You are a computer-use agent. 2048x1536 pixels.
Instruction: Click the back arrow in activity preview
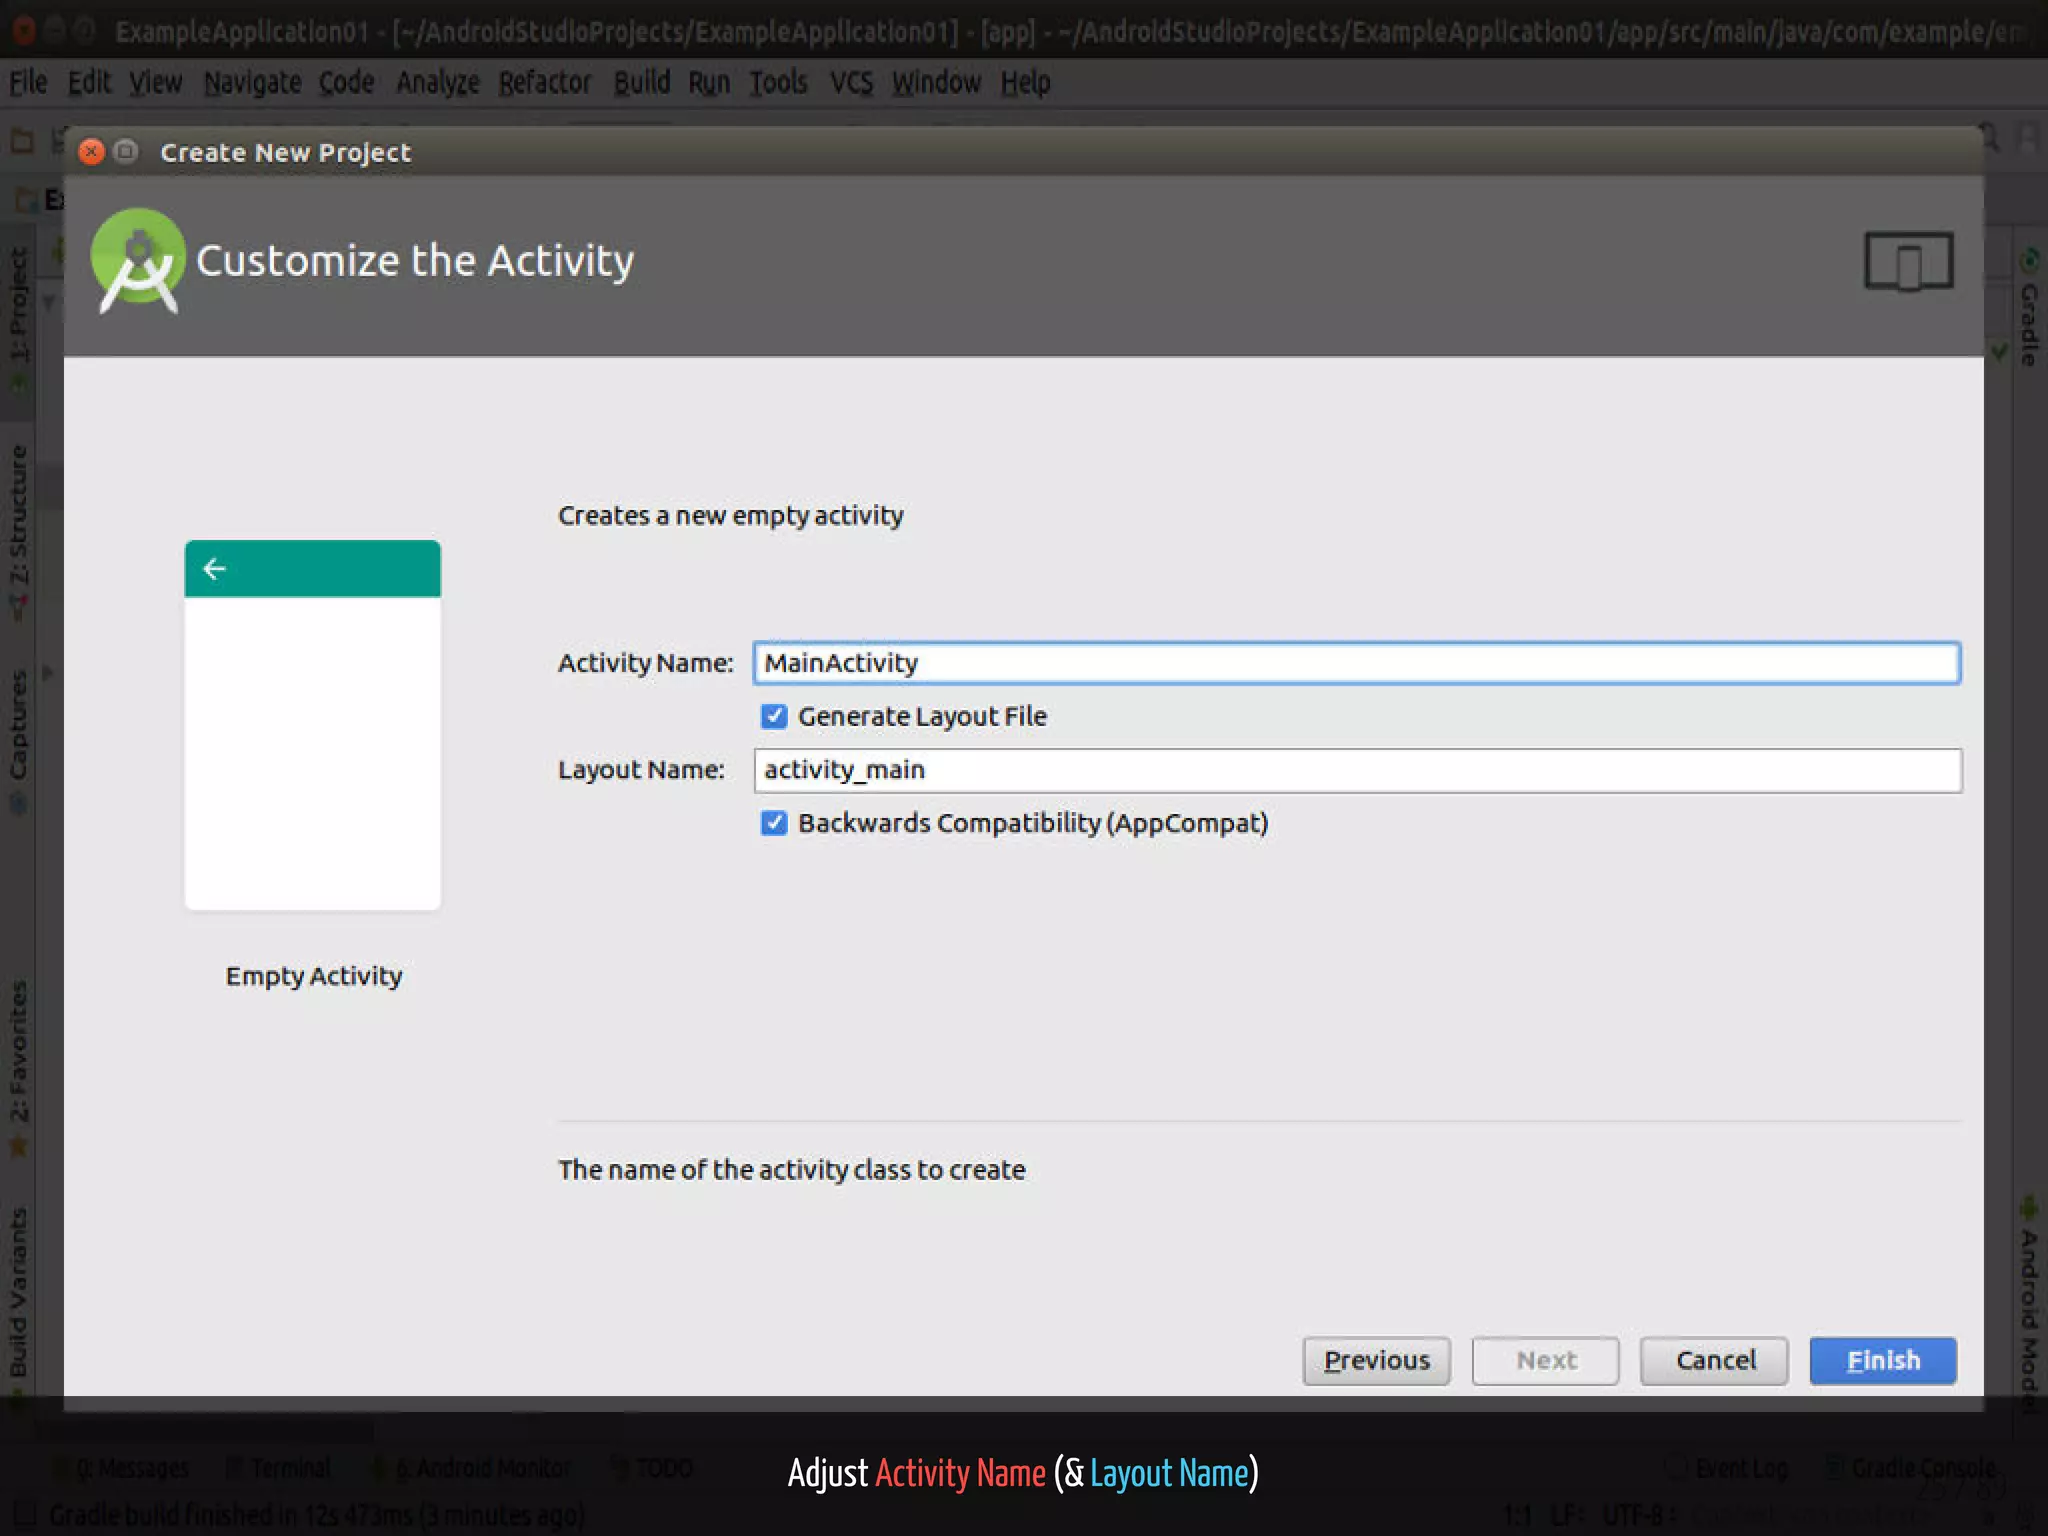coord(214,569)
